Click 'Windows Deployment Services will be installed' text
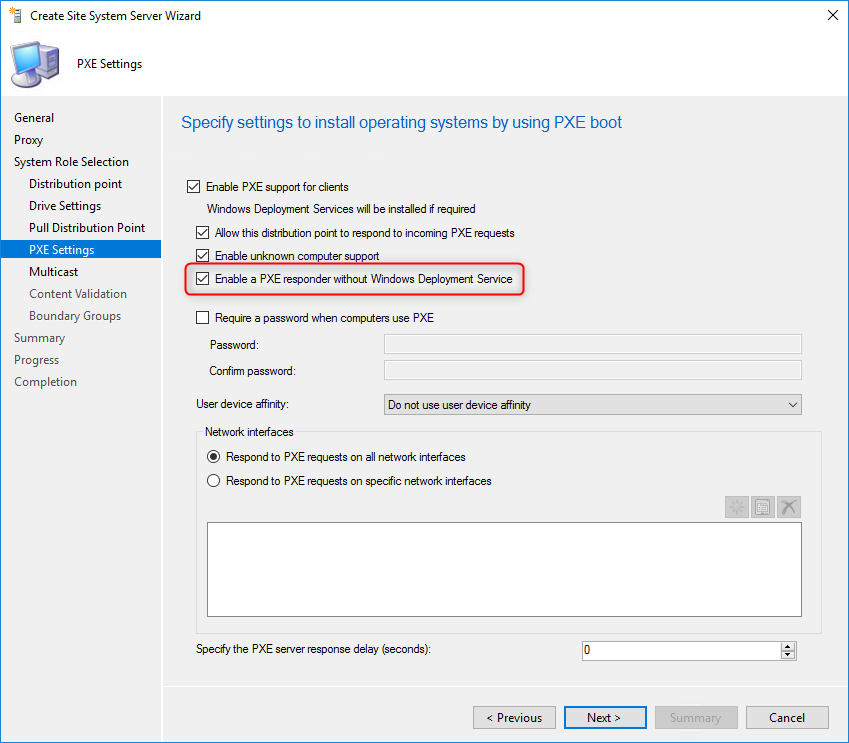The width and height of the screenshot is (849, 743). (341, 209)
